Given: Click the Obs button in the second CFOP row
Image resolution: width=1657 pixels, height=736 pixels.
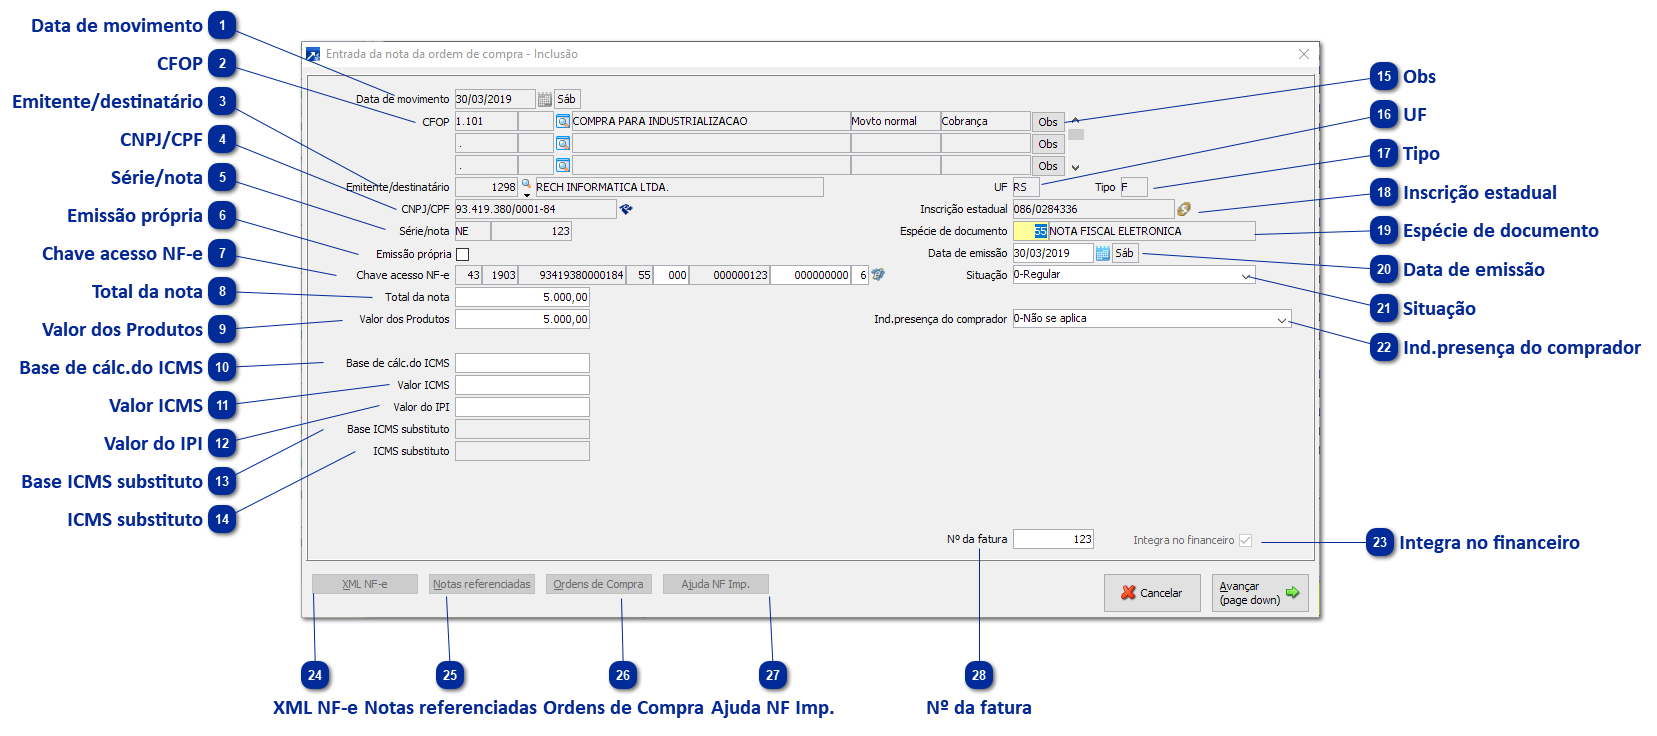Looking at the screenshot, I should [1048, 144].
